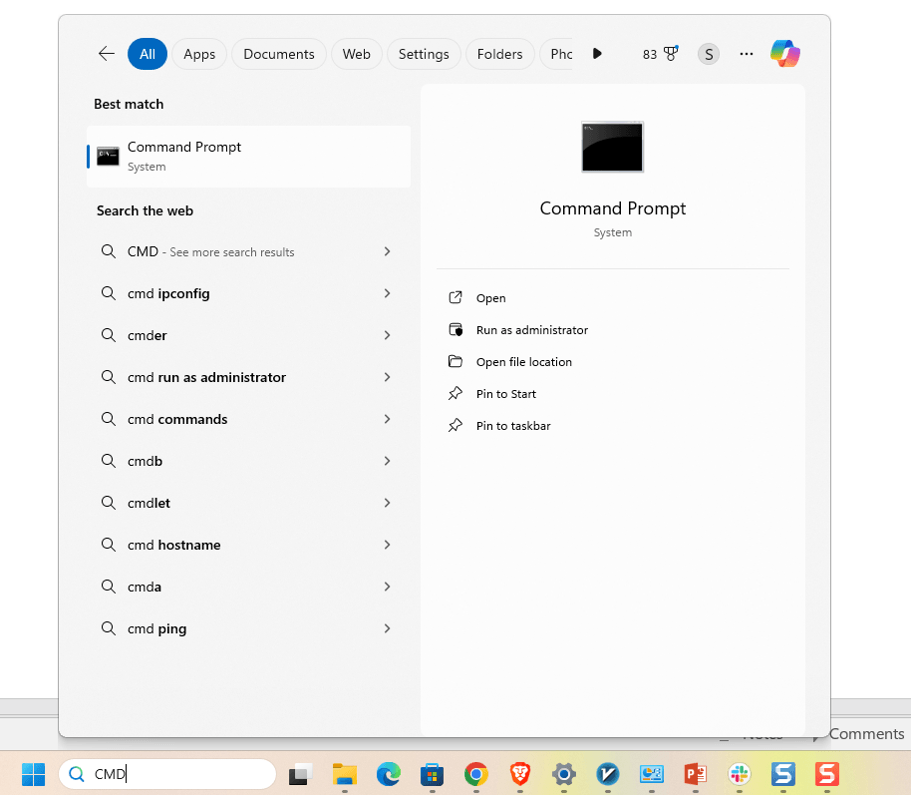This screenshot has height=795, width=911.
Task: Click the back arrow in search panel
Action: click(106, 54)
